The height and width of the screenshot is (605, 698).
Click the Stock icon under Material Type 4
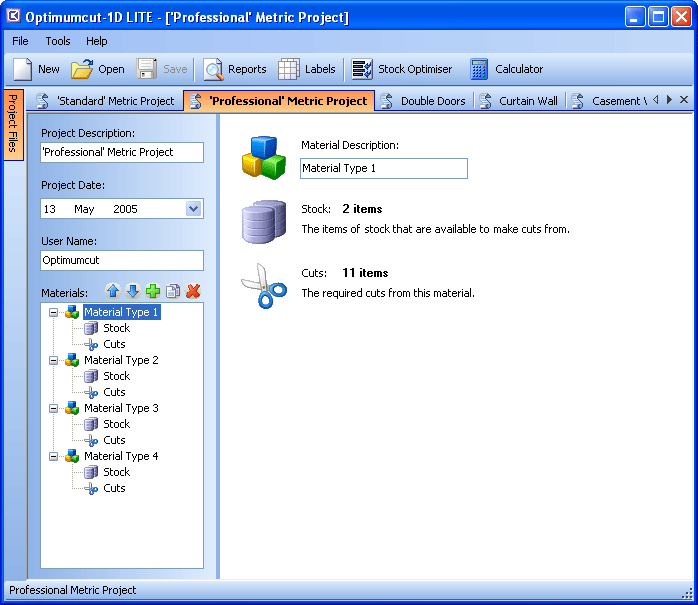(91, 472)
